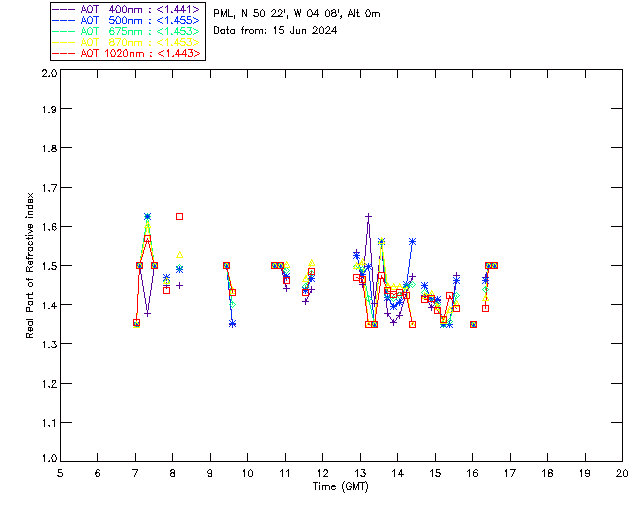Select legend text 'AOT 400nm : <1.441>'
Viewport: 640px width, 512px height.
[x=140, y=9]
